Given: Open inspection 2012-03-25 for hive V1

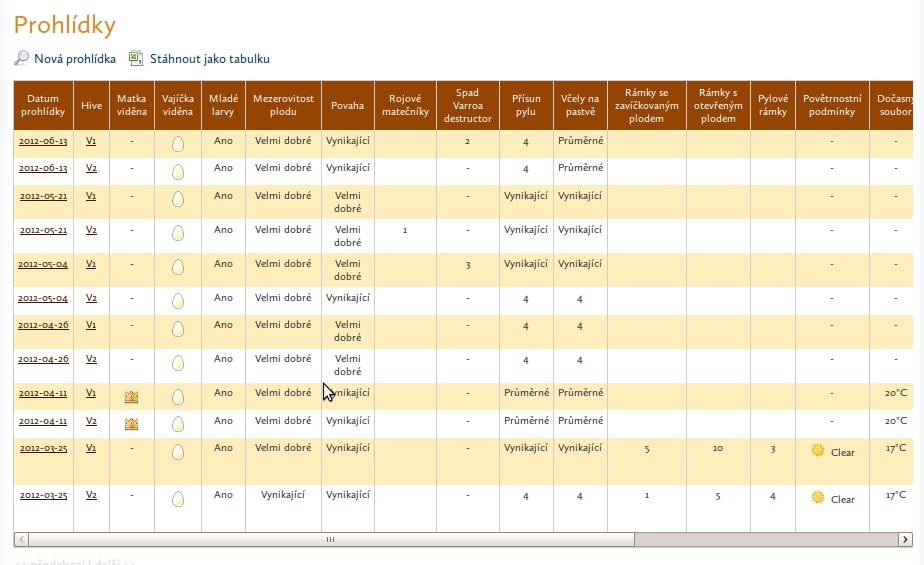Looking at the screenshot, I should pyautogui.click(x=43, y=448).
